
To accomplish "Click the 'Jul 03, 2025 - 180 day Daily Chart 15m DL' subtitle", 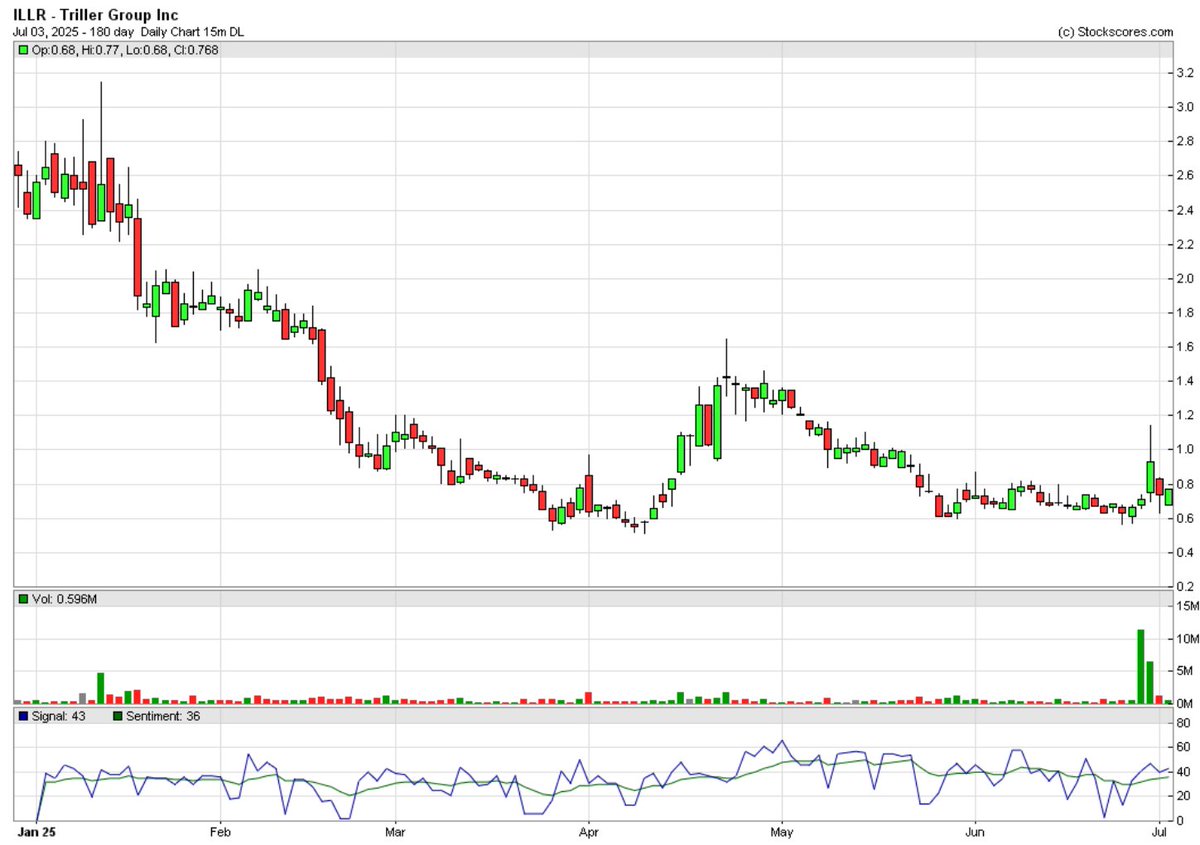I will 128,32.
